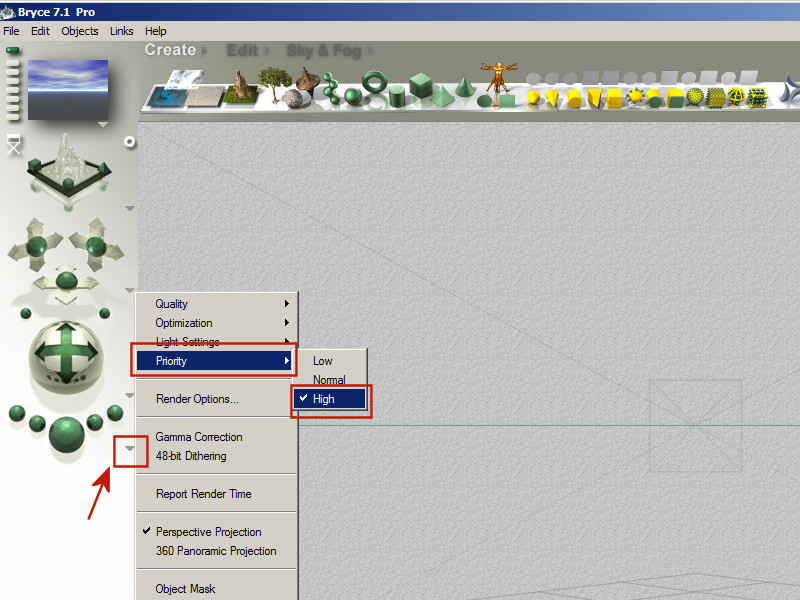This screenshot has width=800, height=600.
Task: Open the trackball options triangle
Action: click(x=130, y=395)
